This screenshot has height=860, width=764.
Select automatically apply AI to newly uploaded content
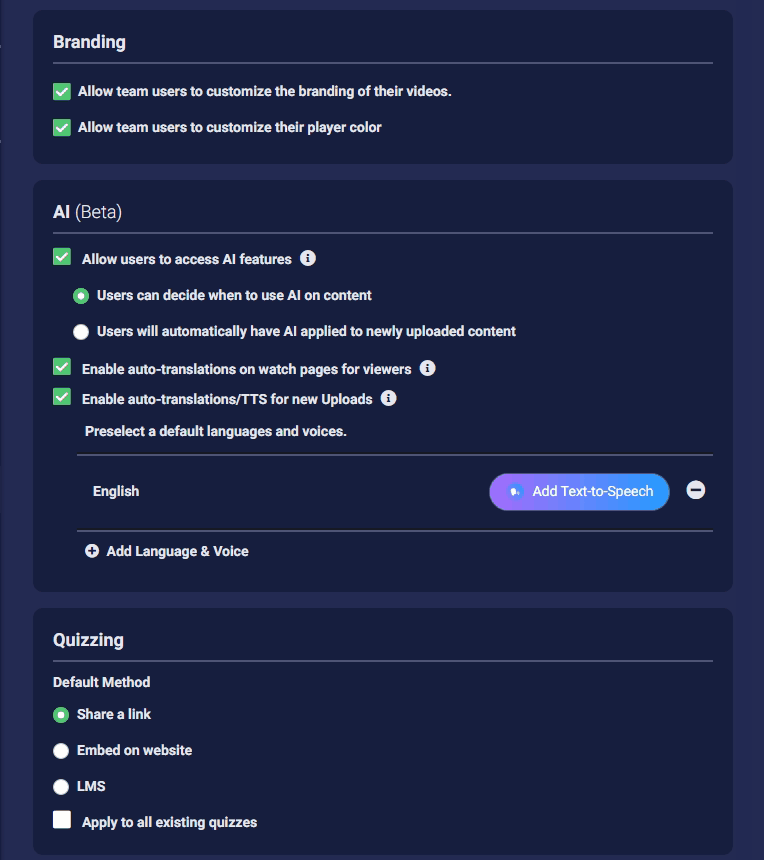coord(81,332)
